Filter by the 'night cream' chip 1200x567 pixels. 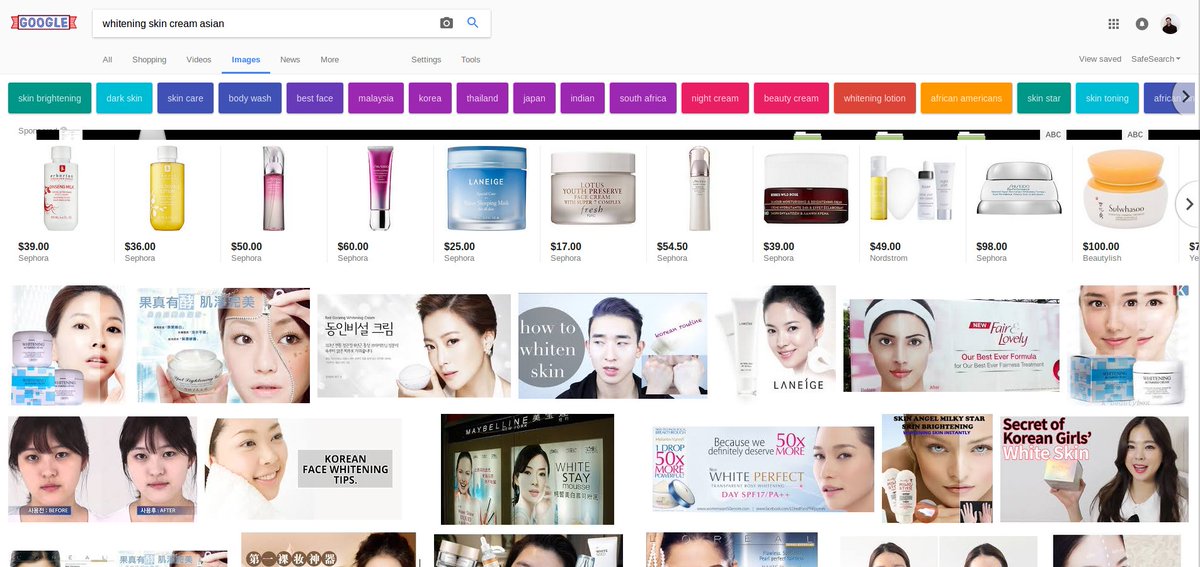pos(715,98)
